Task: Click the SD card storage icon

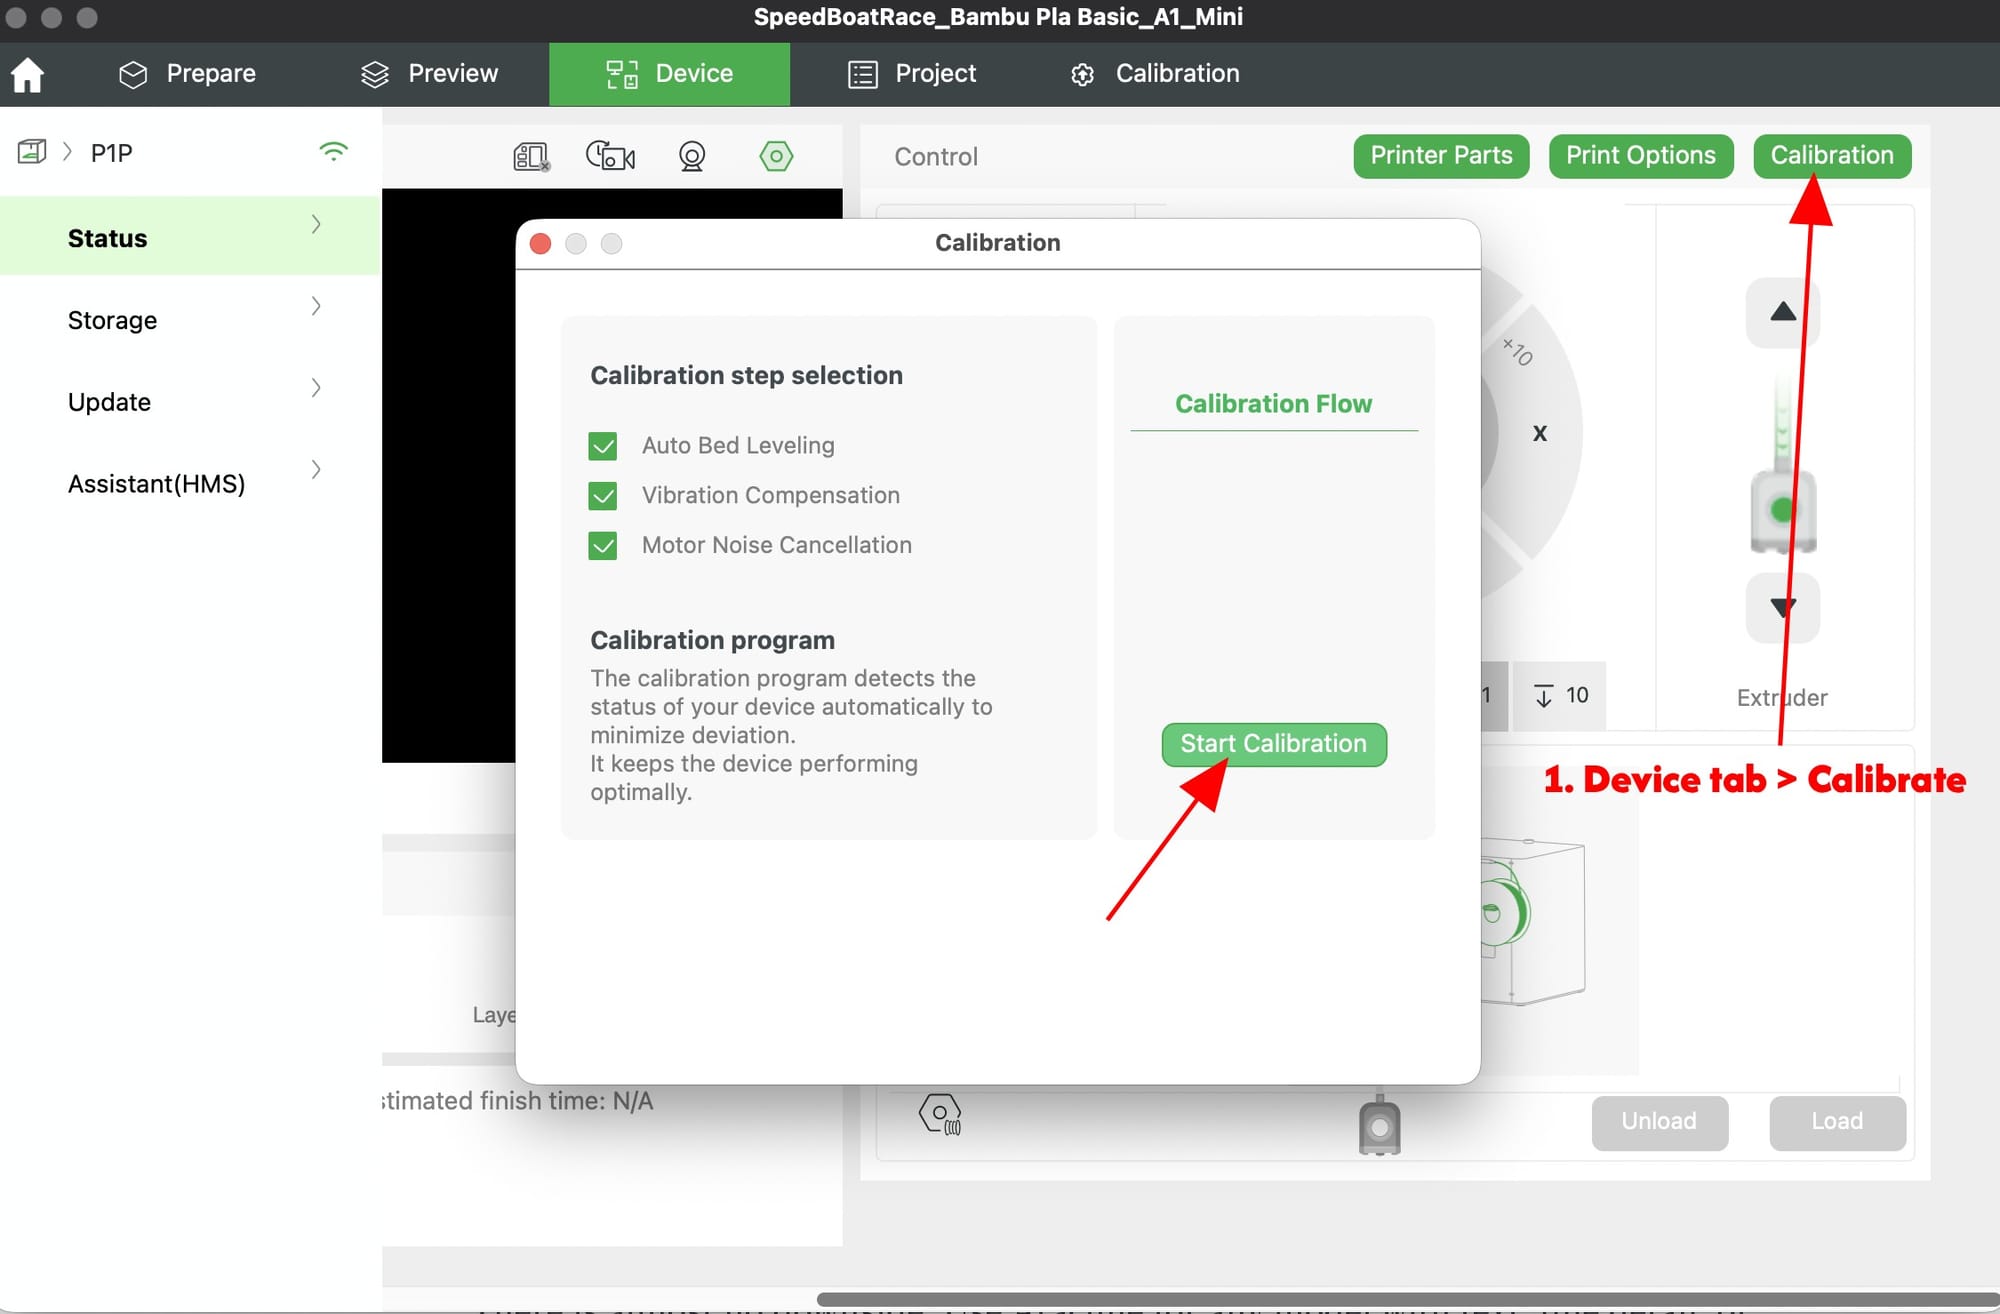Action: coord(531,157)
